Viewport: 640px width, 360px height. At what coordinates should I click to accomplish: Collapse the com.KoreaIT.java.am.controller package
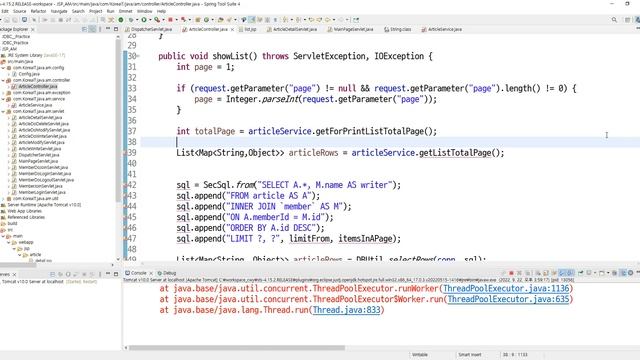pos(3,80)
